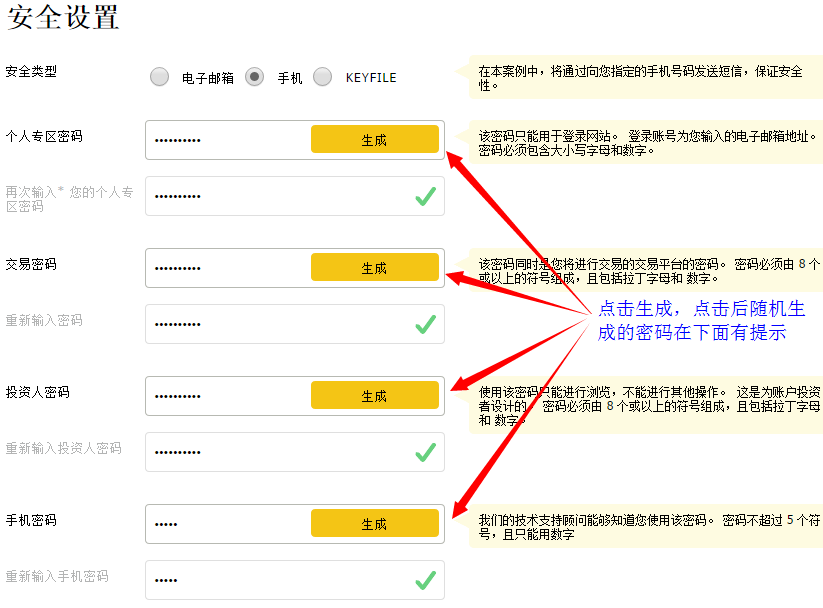This screenshot has height=608, width=823.
Task: Select the 电子邮箱 security type radio button
Action: [x=159, y=76]
